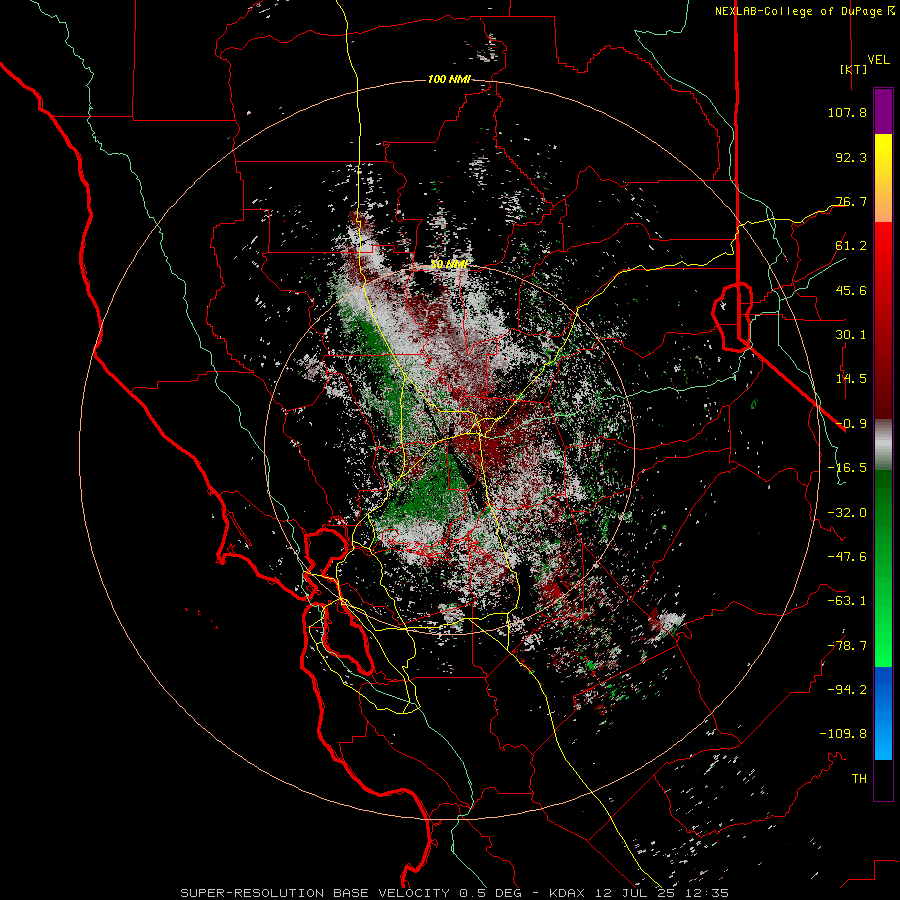Image resolution: width=900 pixels, height=900 pixels.
Task: Click the -94.2 velocity scale value
Action: [x=847, y=690]
